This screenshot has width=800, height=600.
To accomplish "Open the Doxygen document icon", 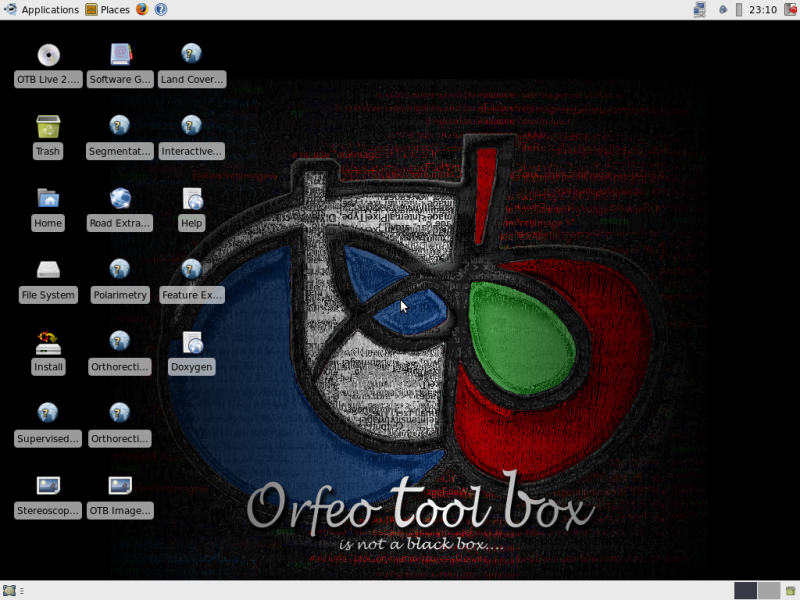I will click(x=192, y=343).
